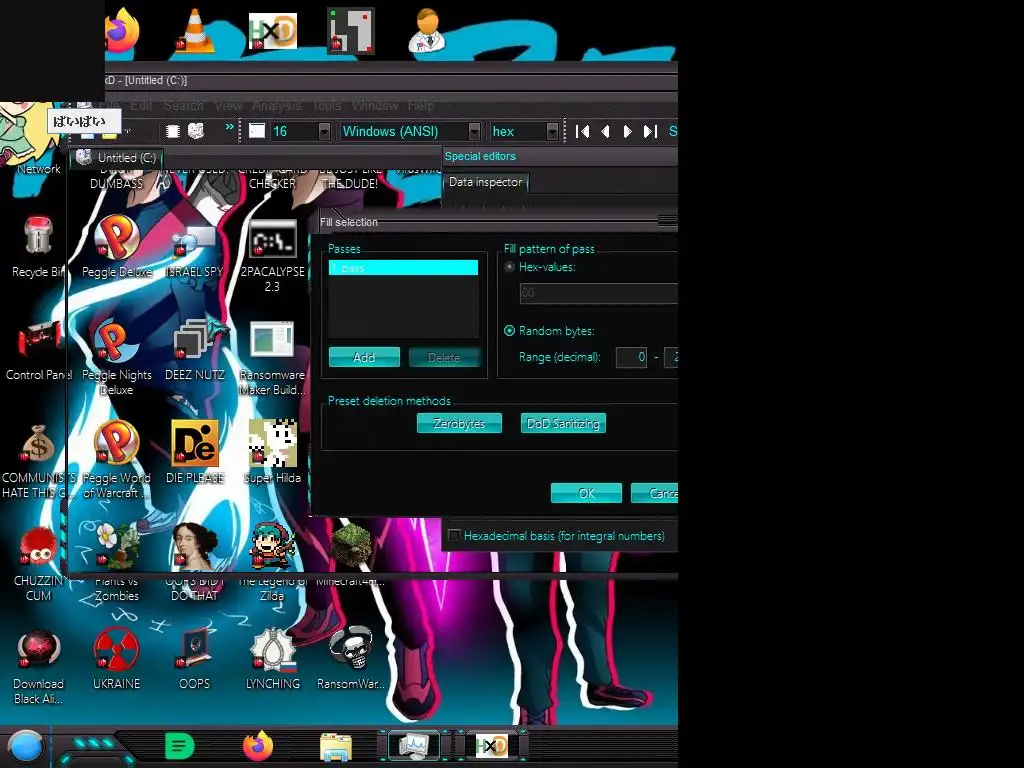Go to previous sector arrow
Image resolution: width=1024 pixels, height=768 pixels.
[x=605, y=131]
